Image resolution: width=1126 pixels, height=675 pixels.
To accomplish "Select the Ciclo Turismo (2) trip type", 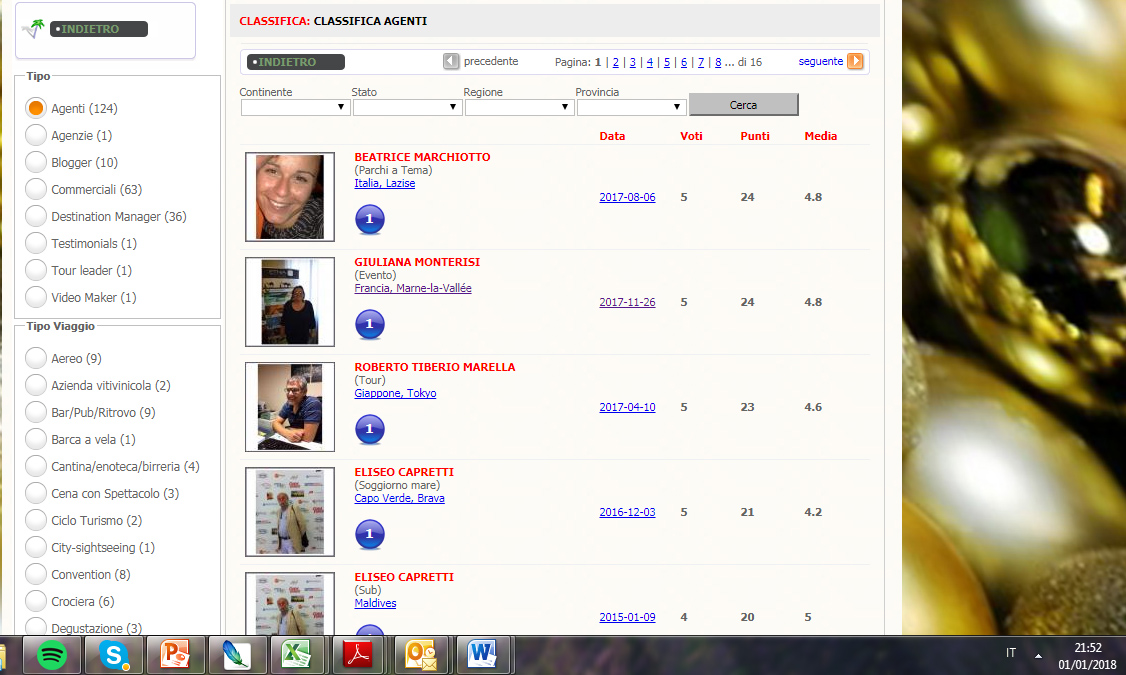I will coord(35,520).
